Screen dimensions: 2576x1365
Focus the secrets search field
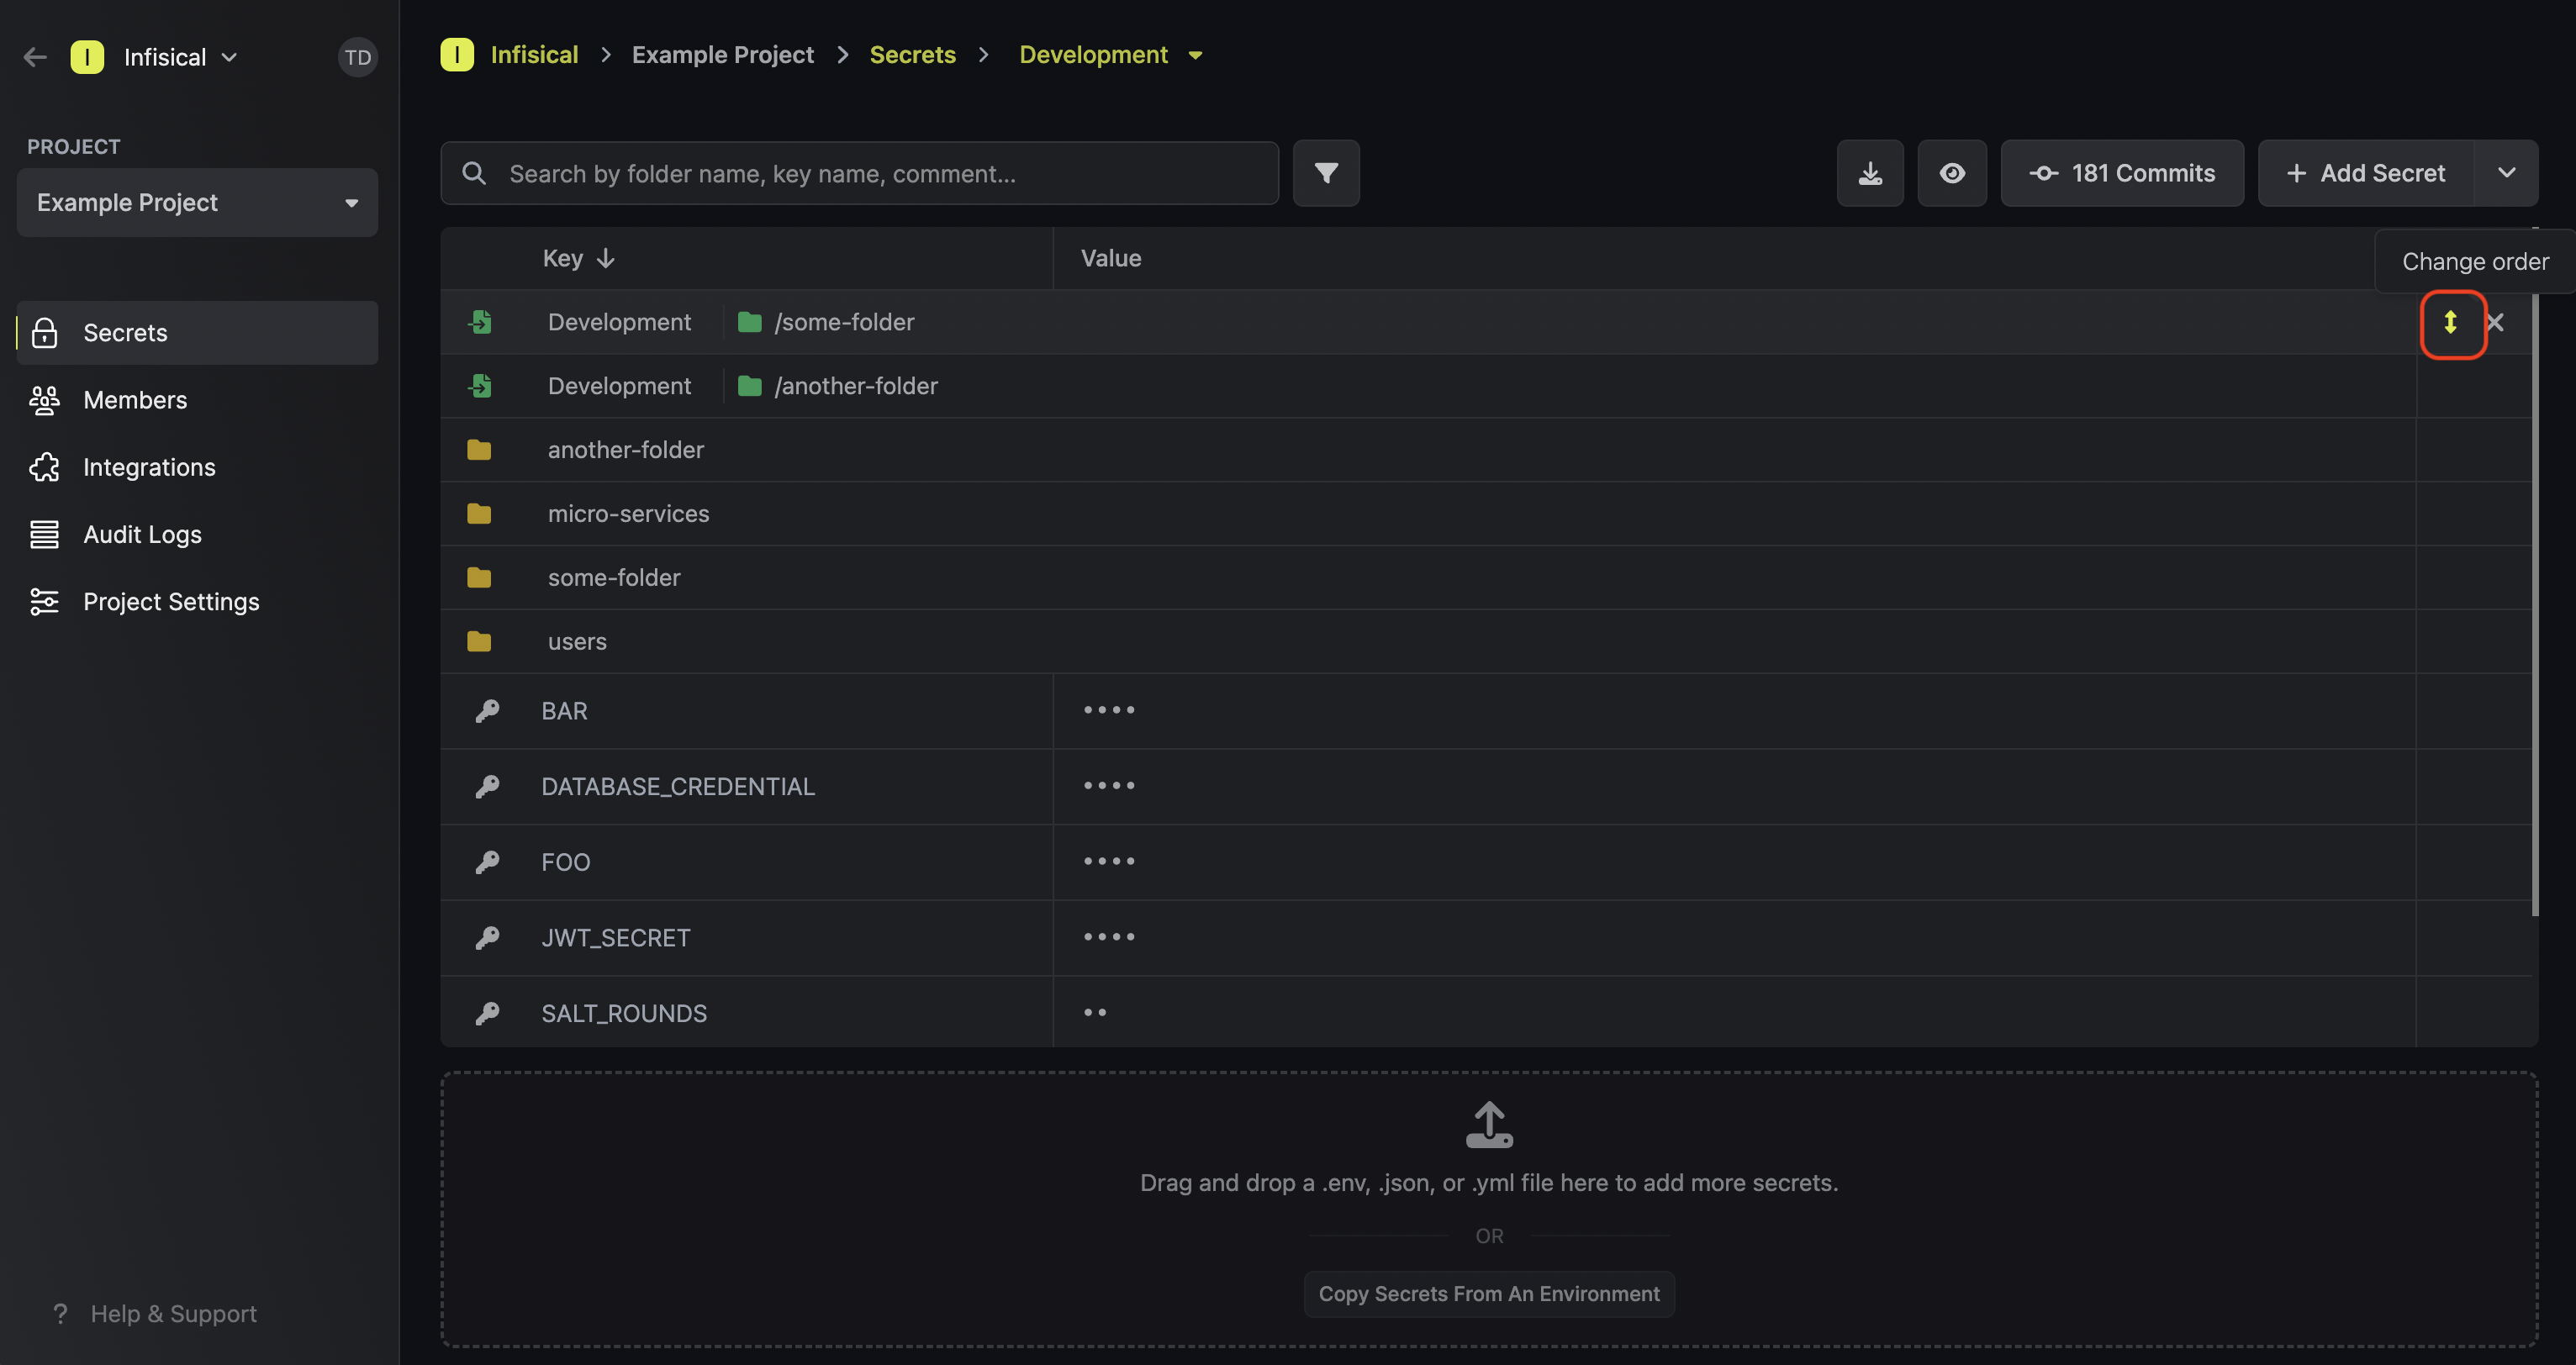[x=859, y=173]
